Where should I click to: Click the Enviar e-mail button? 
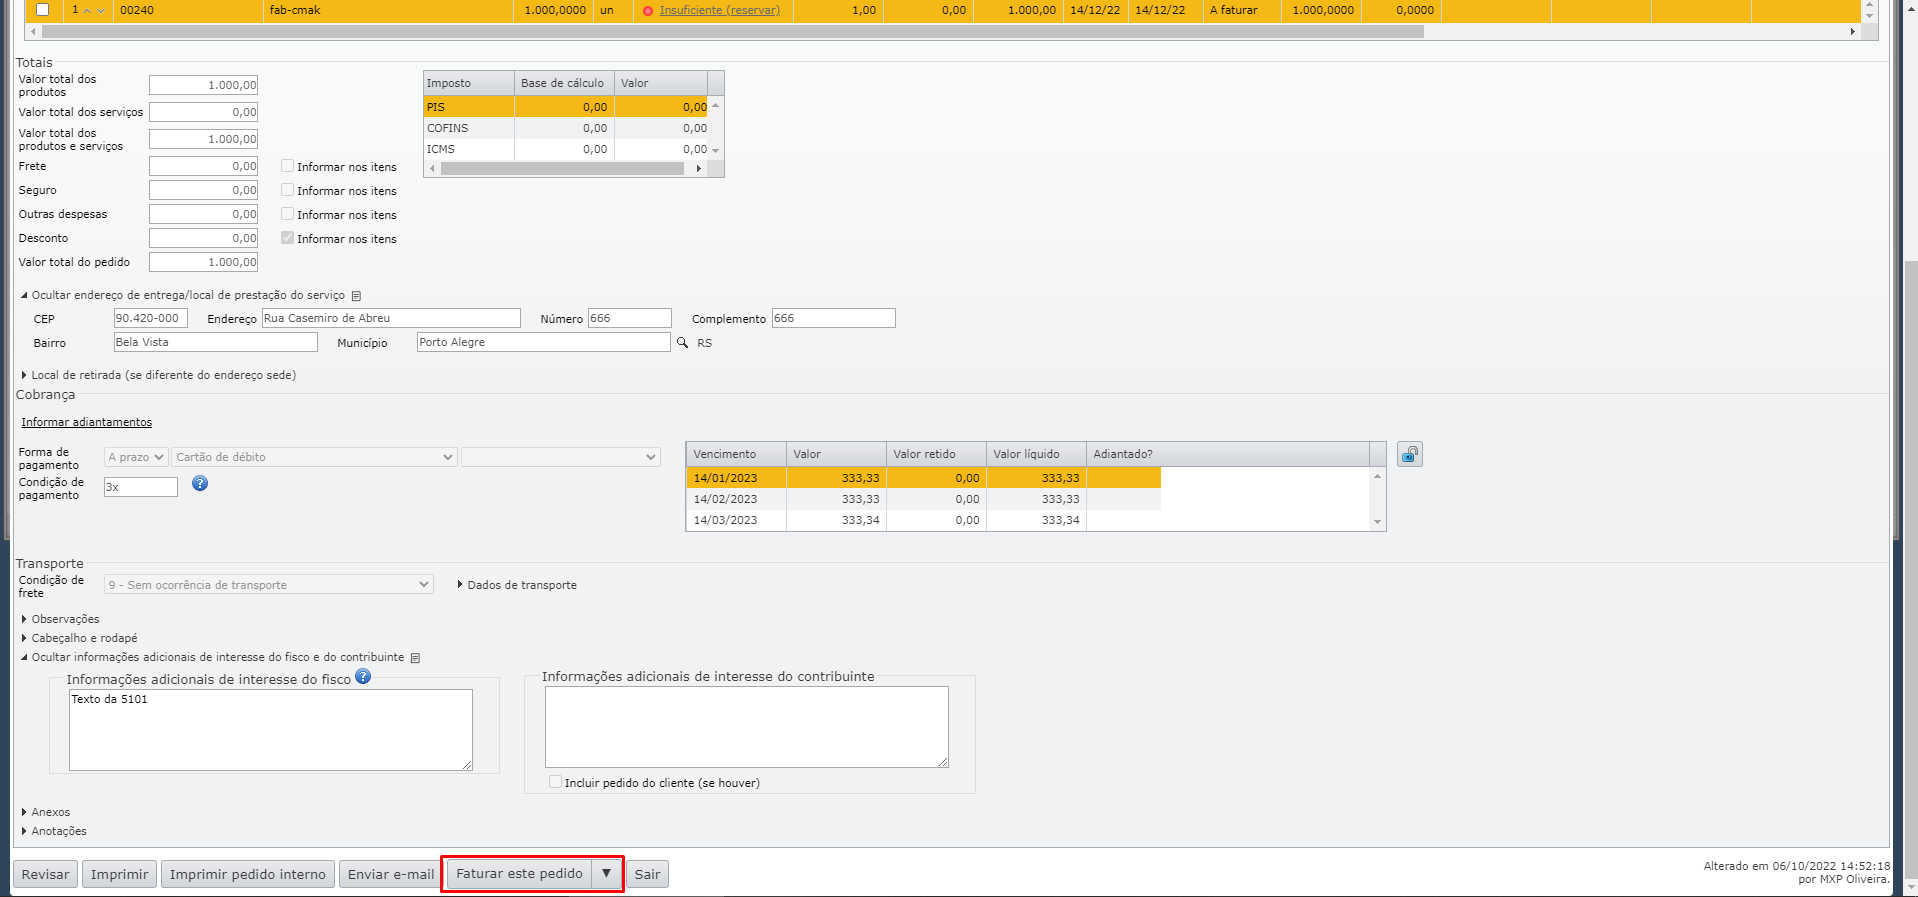[391, 874]
